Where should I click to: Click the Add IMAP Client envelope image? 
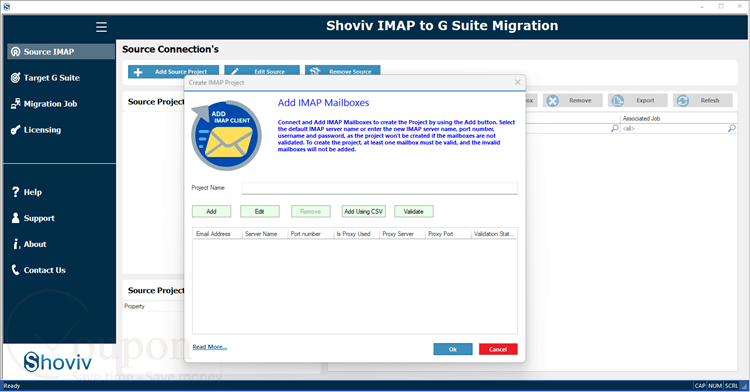click(x=226, y=135)
